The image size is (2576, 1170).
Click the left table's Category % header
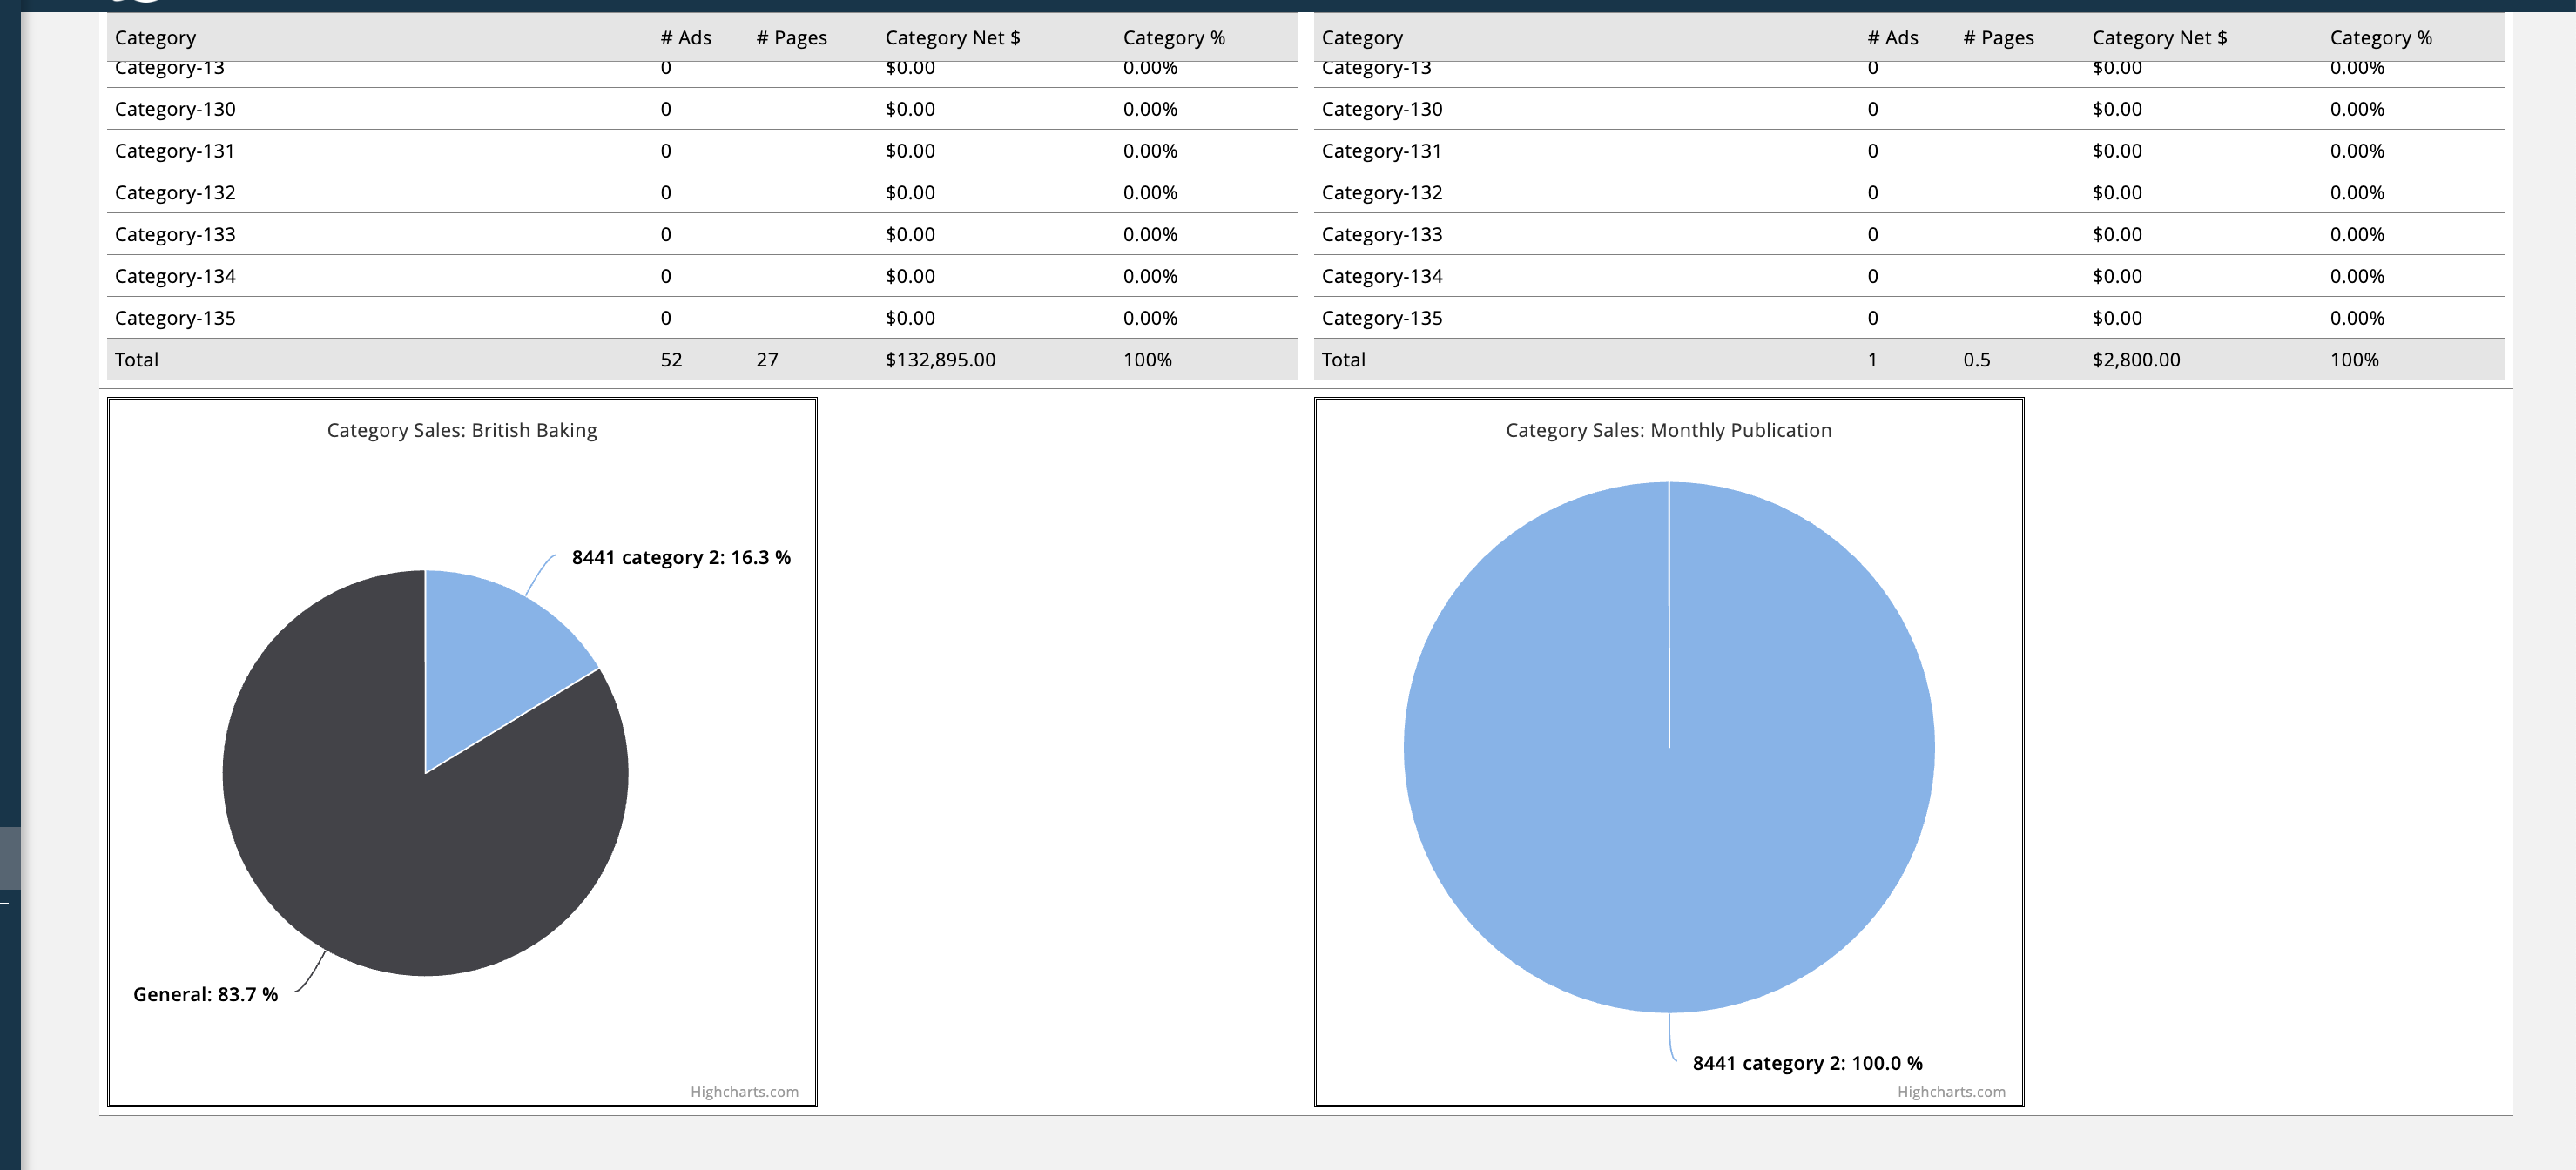(1174, 38)
